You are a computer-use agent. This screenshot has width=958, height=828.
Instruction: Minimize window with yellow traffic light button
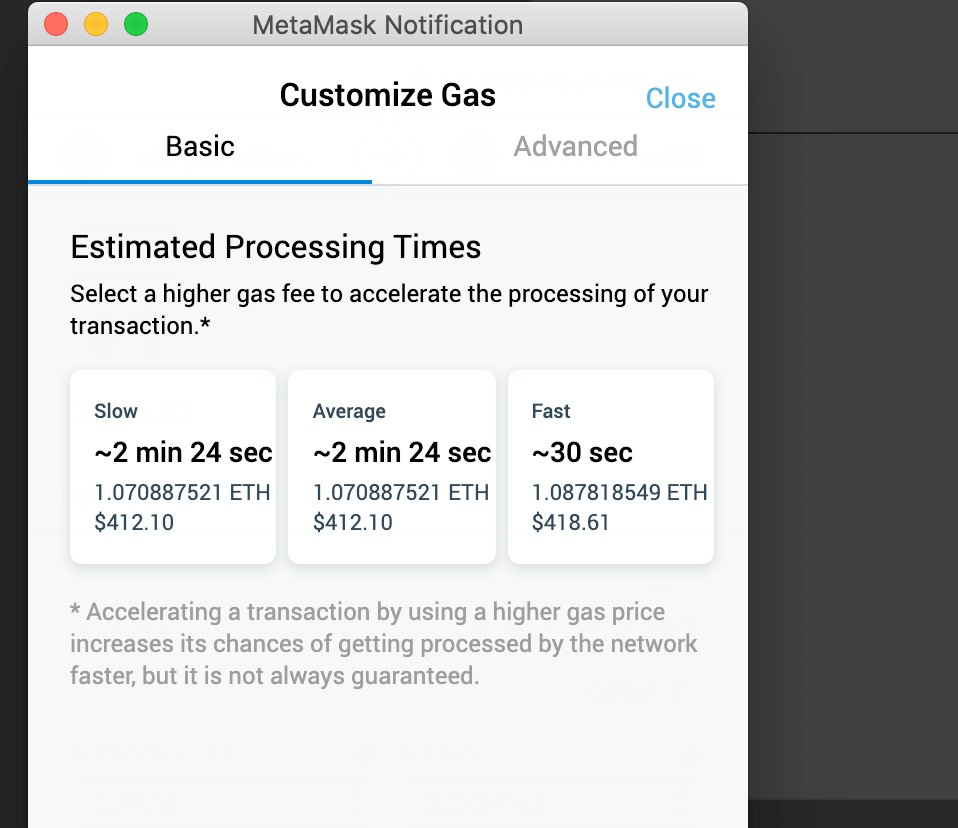[x=96, y=24]
